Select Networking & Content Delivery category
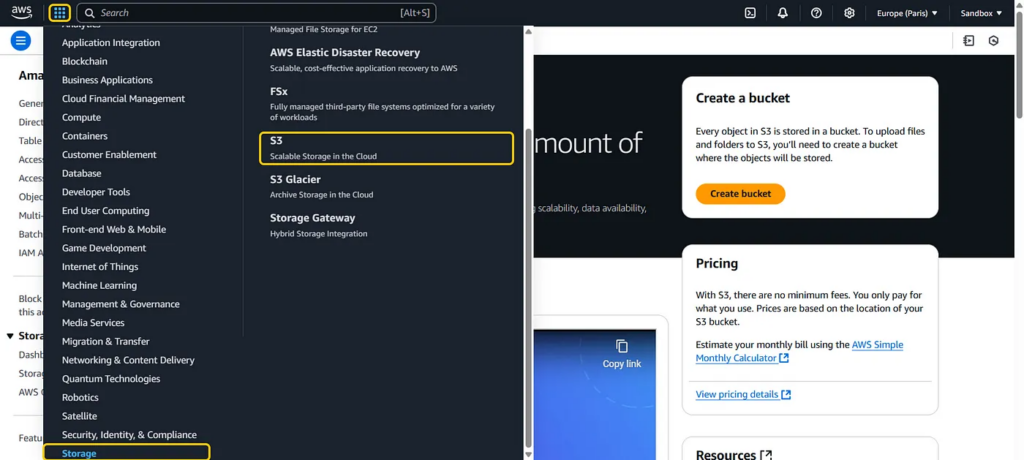Screen dimensions: 1024x460 tap(128, 360)
